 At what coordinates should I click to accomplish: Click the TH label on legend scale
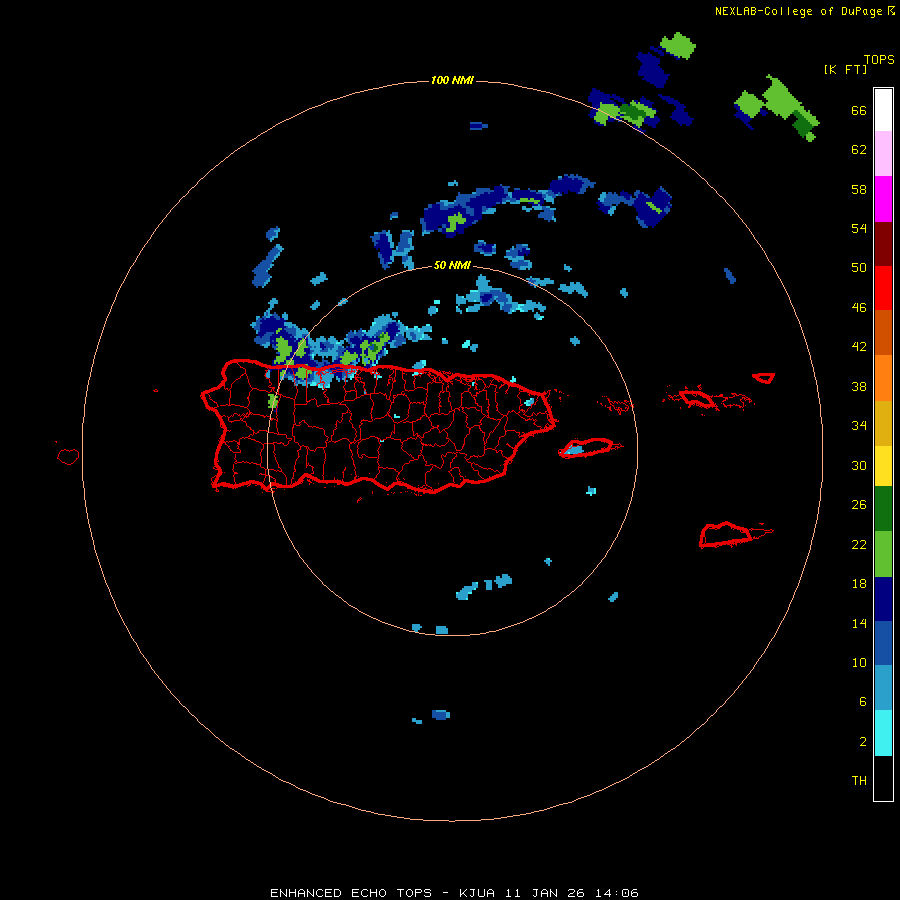[x=859, y=781]
